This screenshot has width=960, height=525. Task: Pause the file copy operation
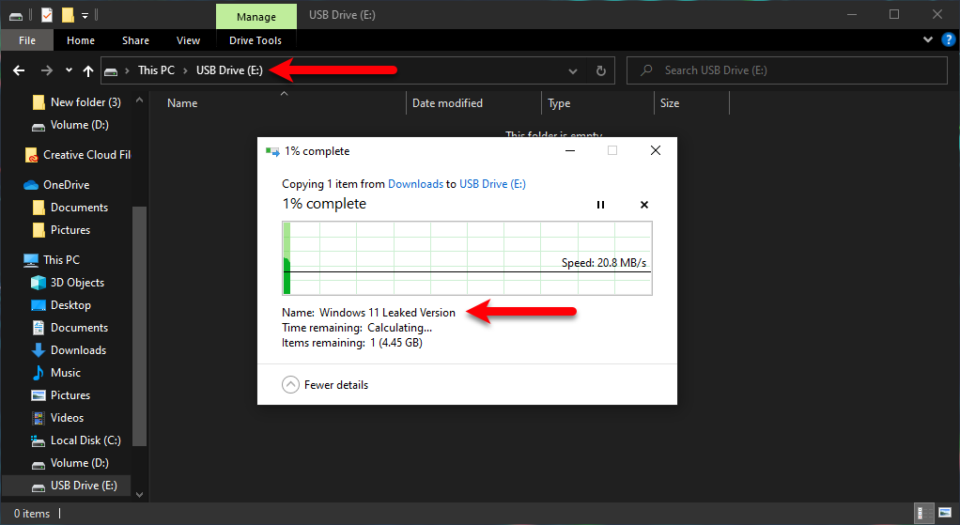601,205
